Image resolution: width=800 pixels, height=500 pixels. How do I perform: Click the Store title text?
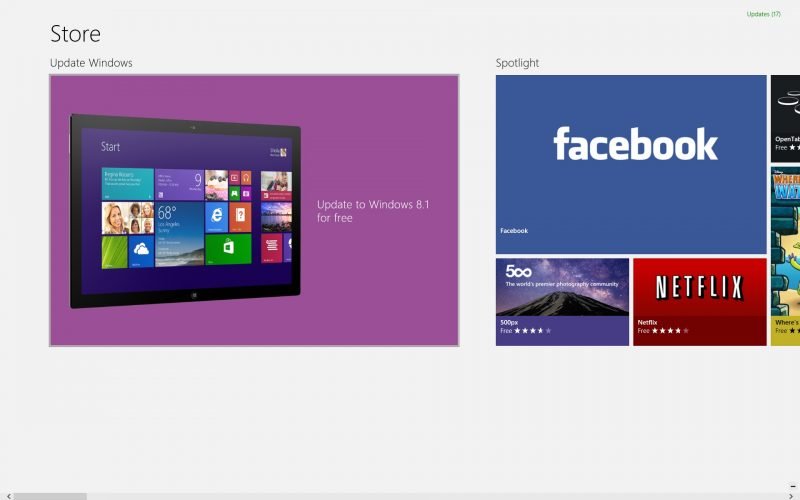click(75, 34)
